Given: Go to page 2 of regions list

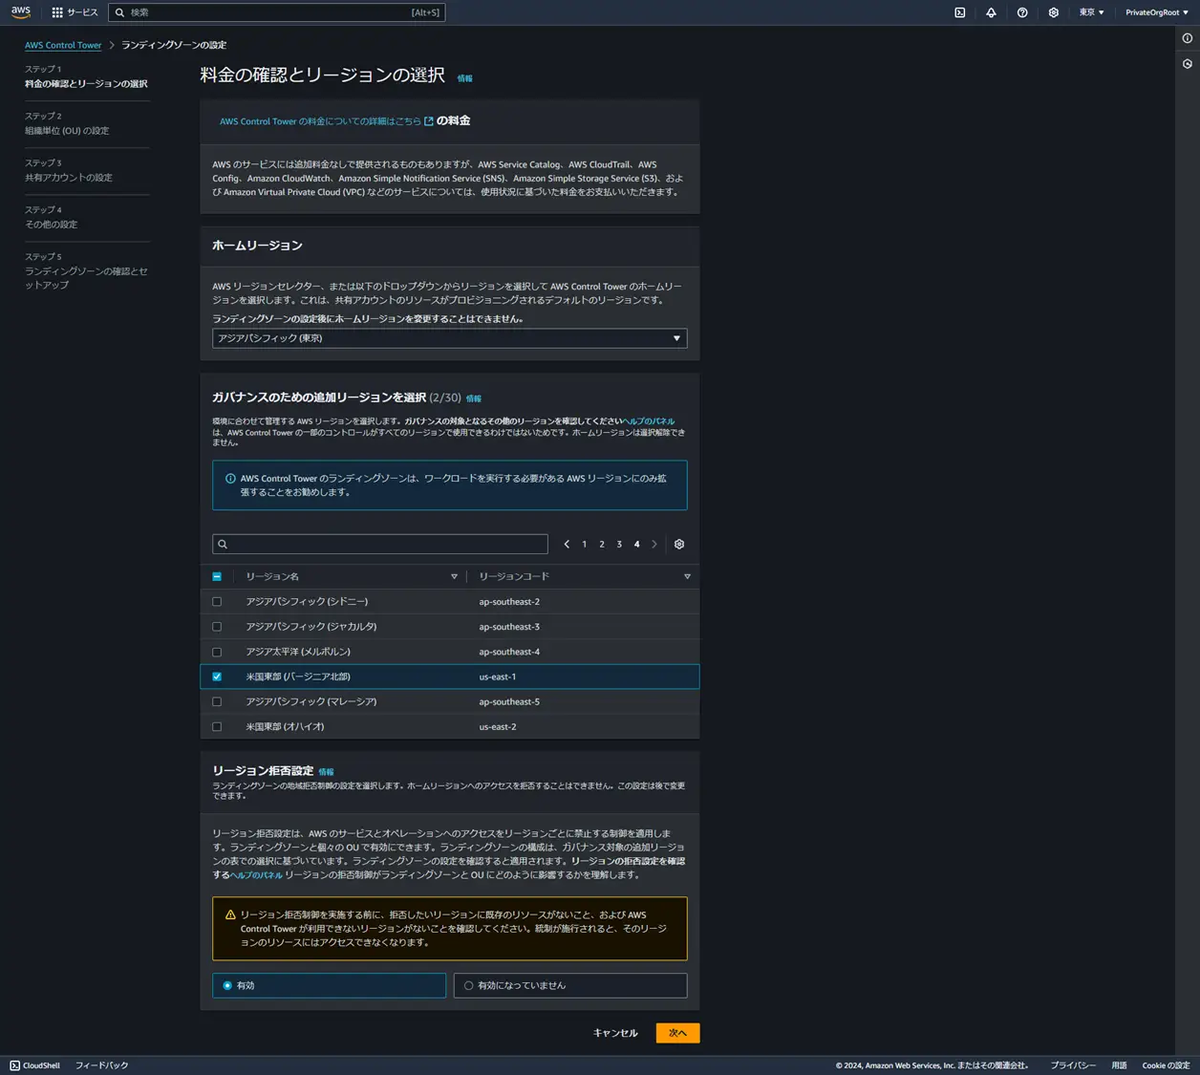Looking at the screenshot, I should pos(602,544).
